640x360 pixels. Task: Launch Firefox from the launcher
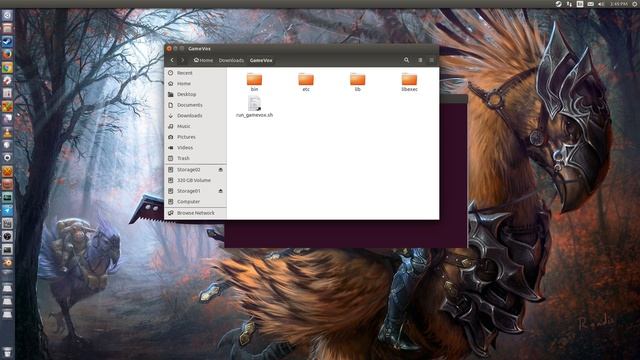(7, 54)
